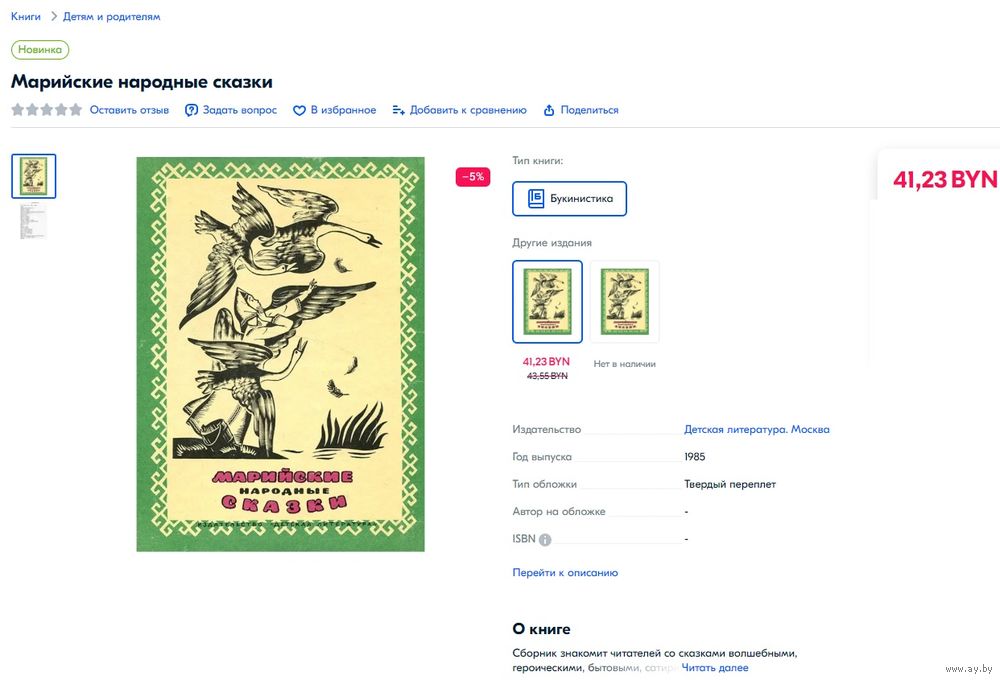The width and height of the screenshot is (1000, 680).
Task: Click the first rating star
Action: pyautogui.click(x=18, y=110)
